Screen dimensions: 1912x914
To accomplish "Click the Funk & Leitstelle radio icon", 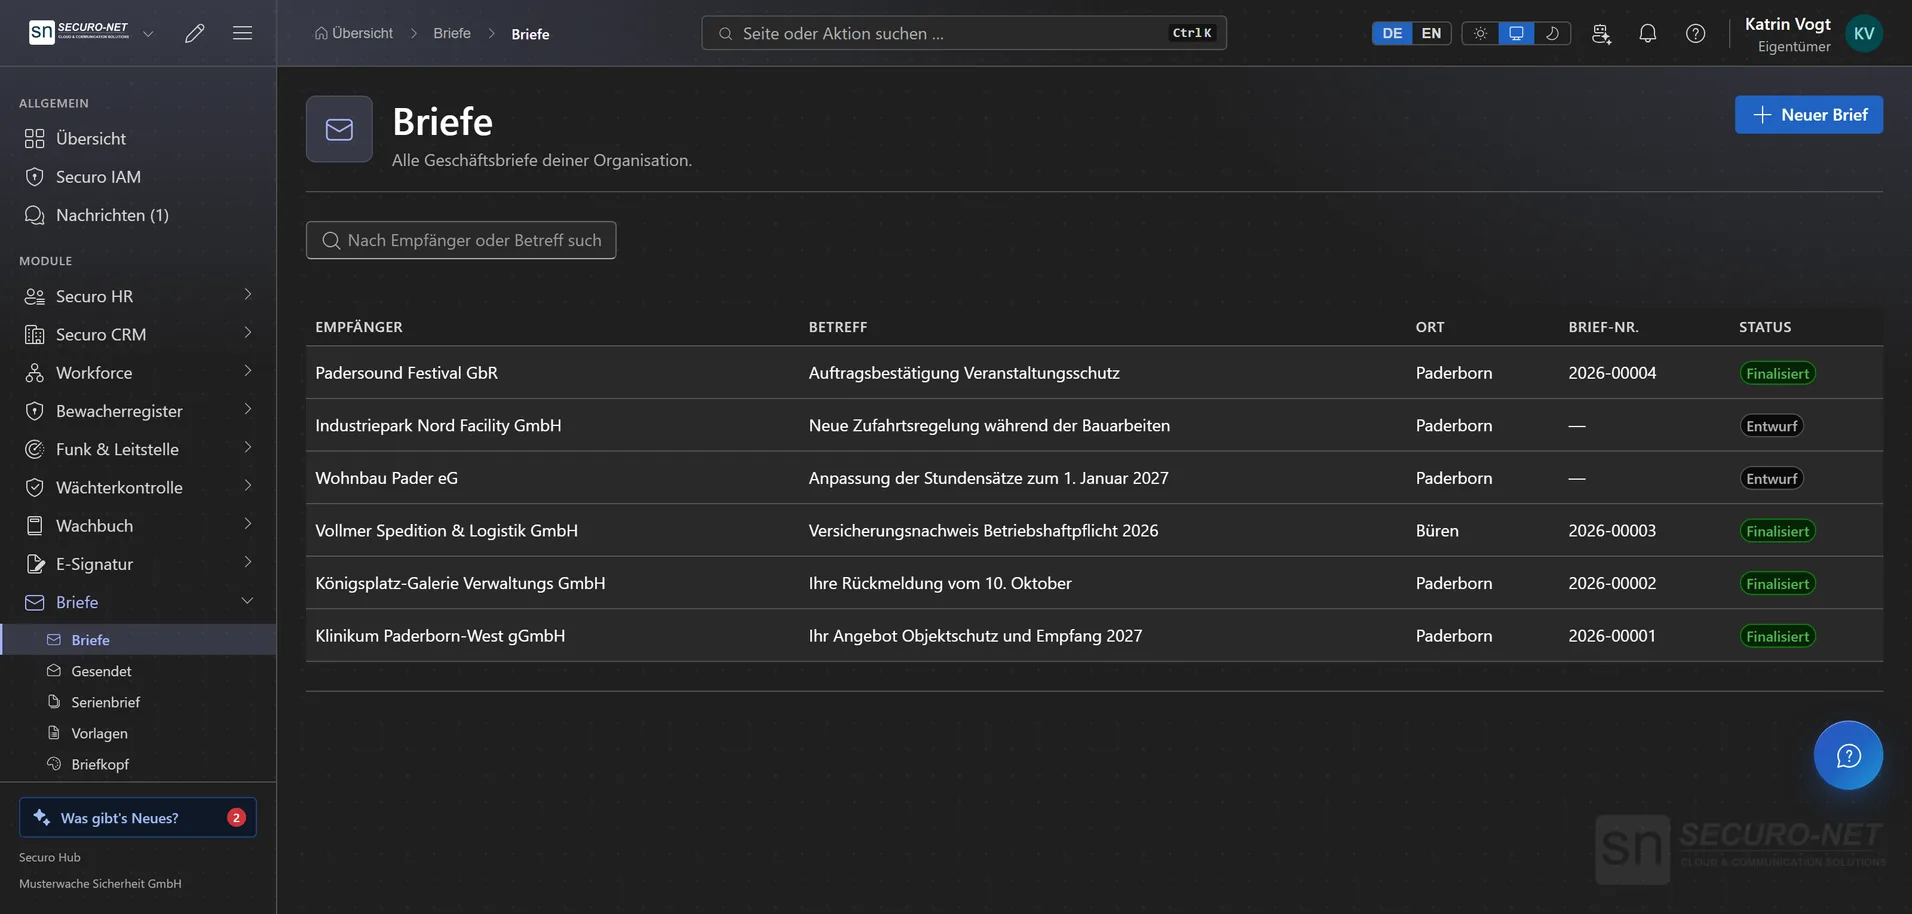I will click(35, 449).
